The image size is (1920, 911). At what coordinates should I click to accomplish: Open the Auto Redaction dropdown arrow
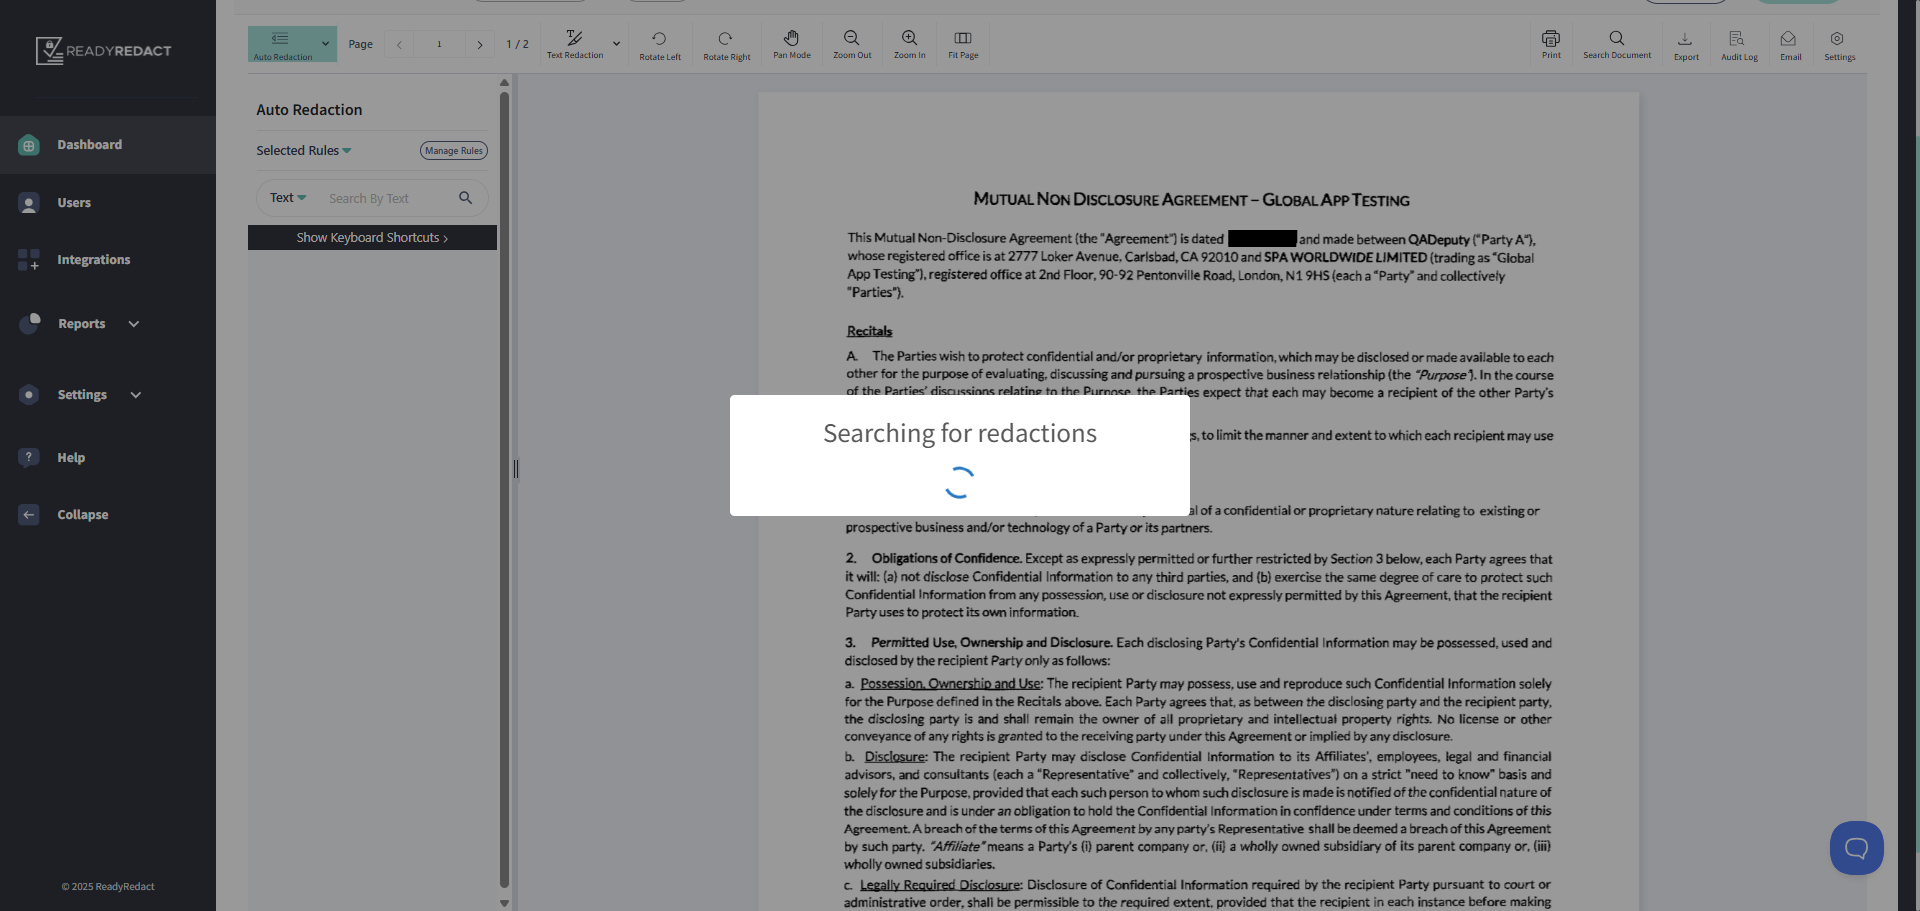tap(325, 44)
